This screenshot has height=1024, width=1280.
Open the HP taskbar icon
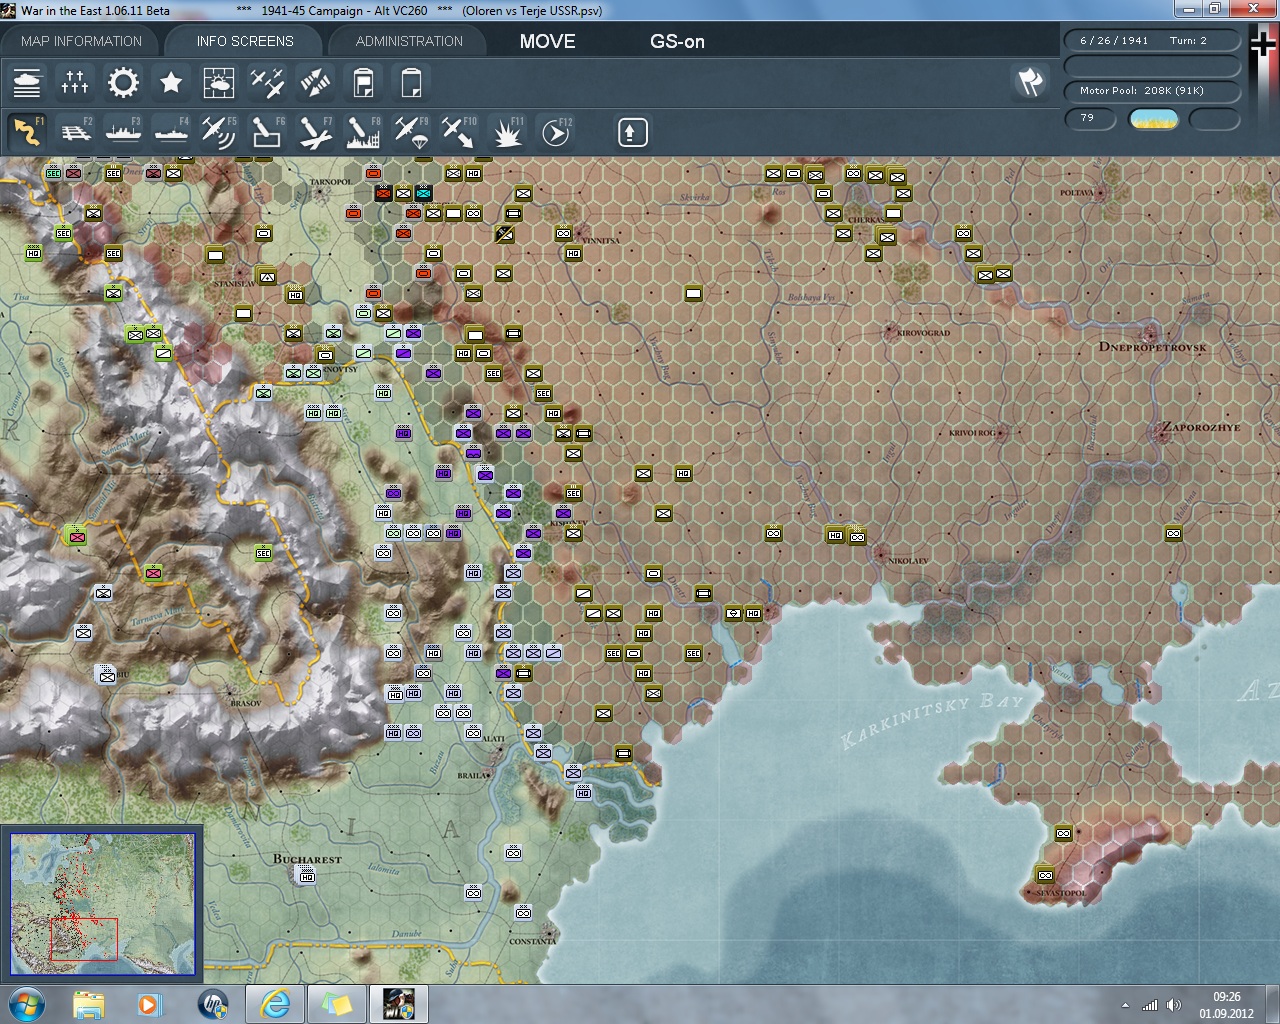tap(212, 1004)
